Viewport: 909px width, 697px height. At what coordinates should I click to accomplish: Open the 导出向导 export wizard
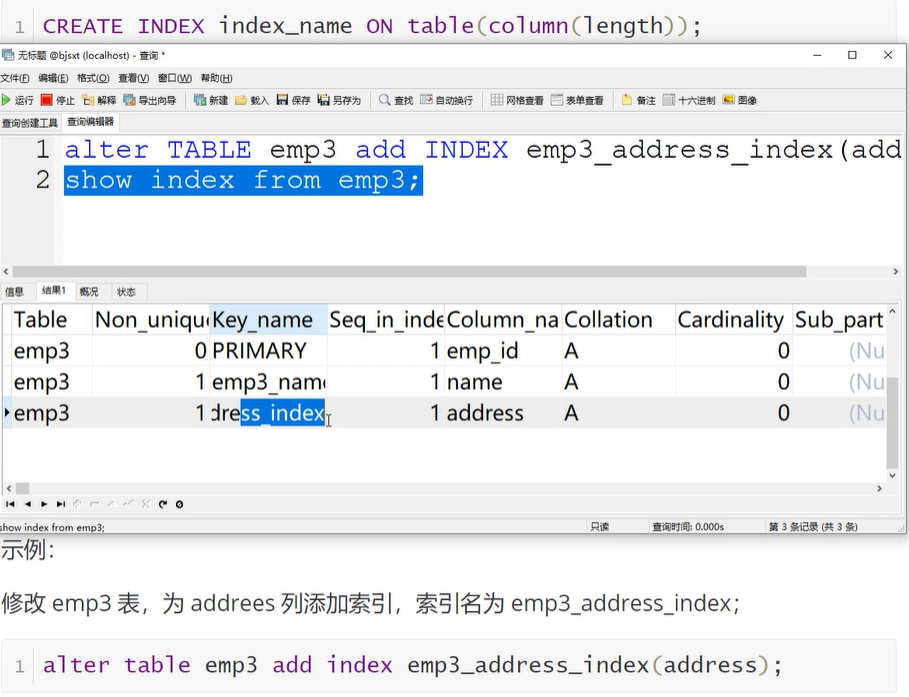[x=150, y=100]
